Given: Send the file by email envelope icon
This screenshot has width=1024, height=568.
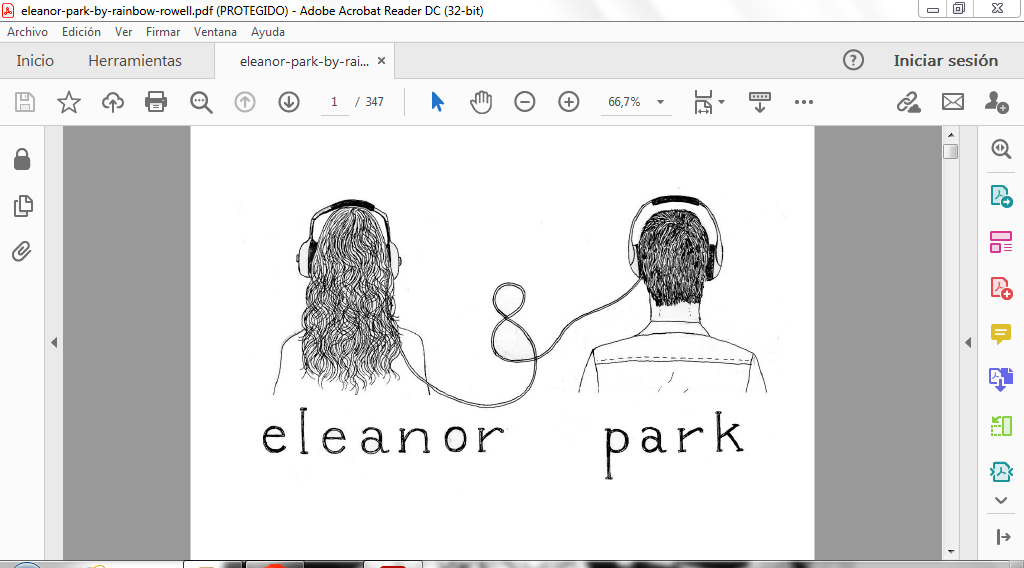Looking at the screenshot, I should tap(953, 102).
